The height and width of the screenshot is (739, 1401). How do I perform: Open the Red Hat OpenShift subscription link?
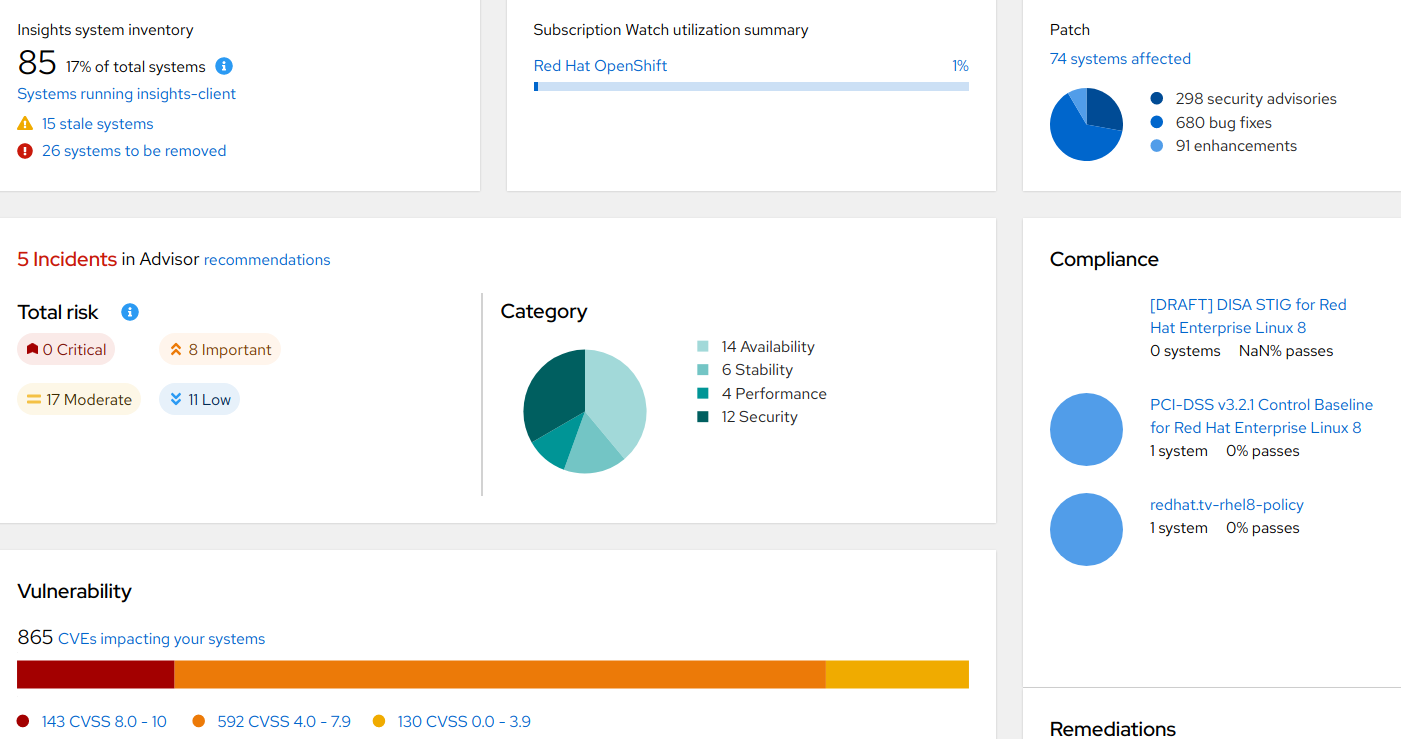(600, 66)
